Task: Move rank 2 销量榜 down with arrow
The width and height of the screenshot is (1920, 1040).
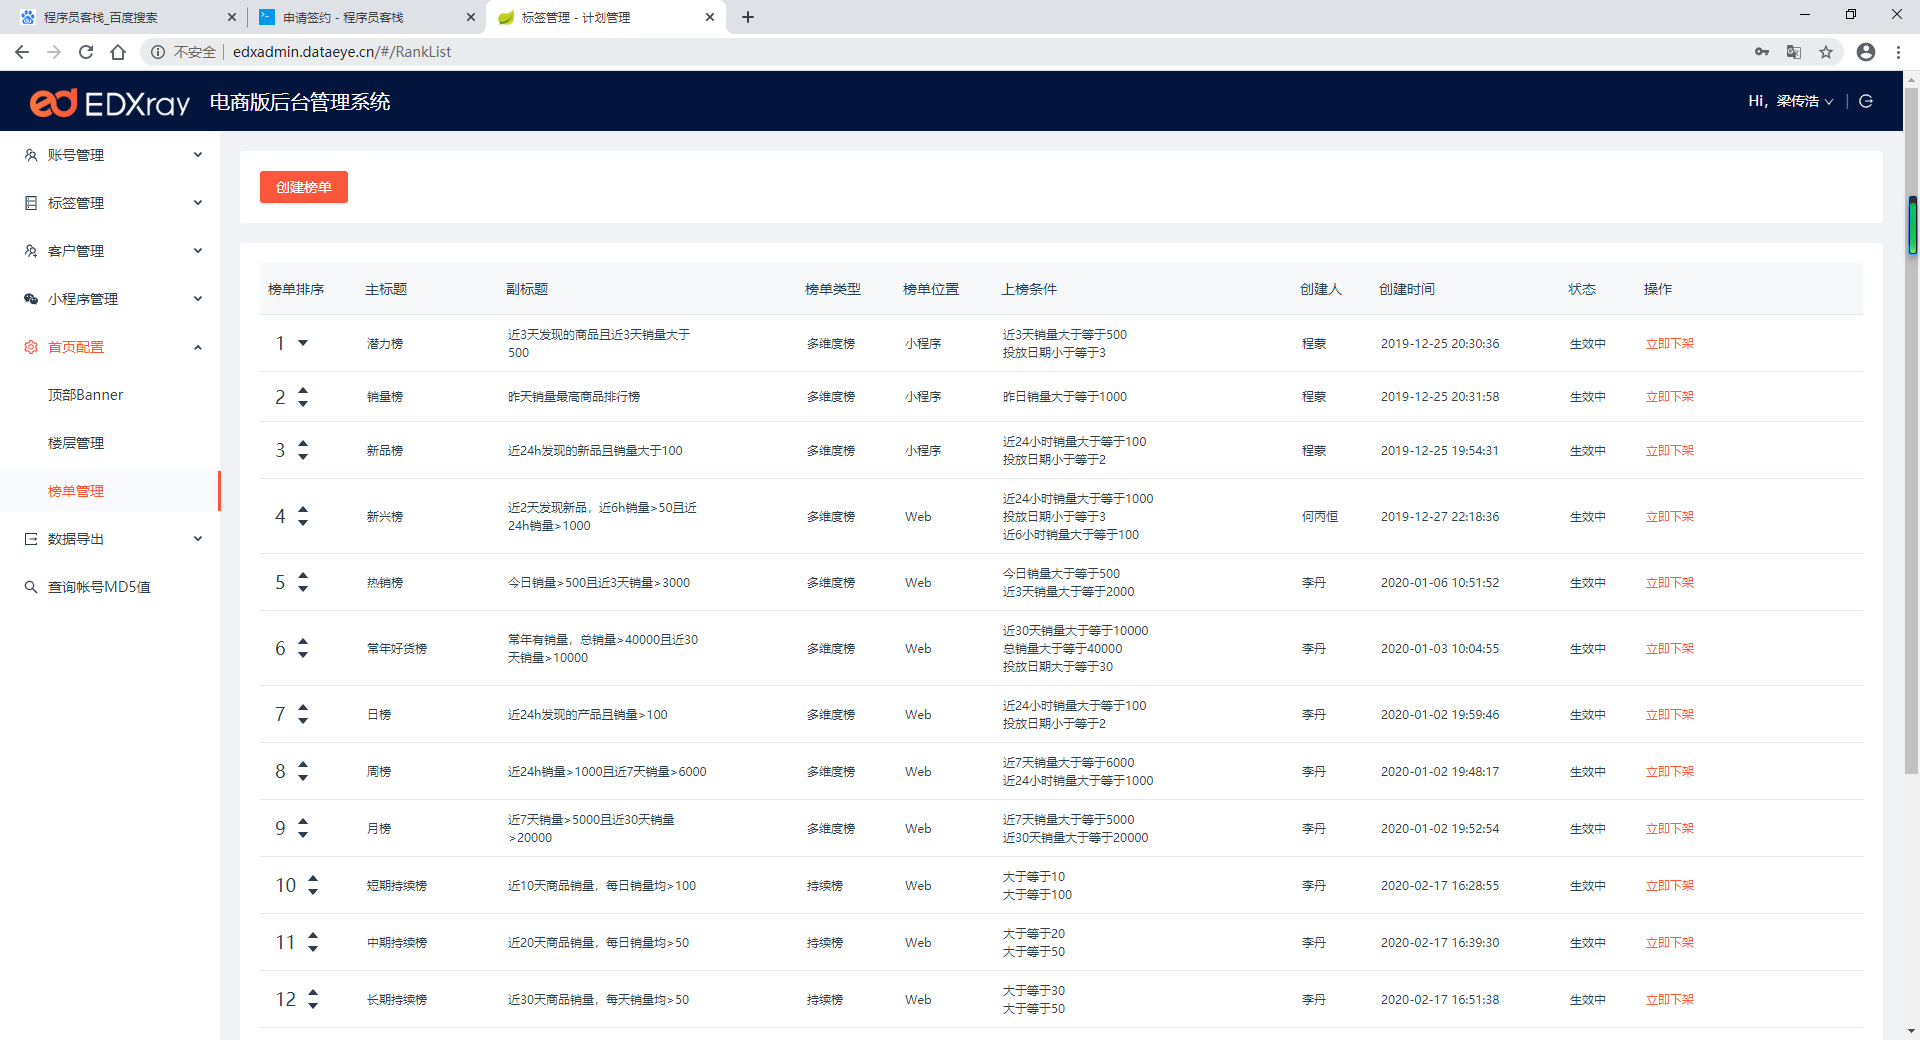Action: 303,404
